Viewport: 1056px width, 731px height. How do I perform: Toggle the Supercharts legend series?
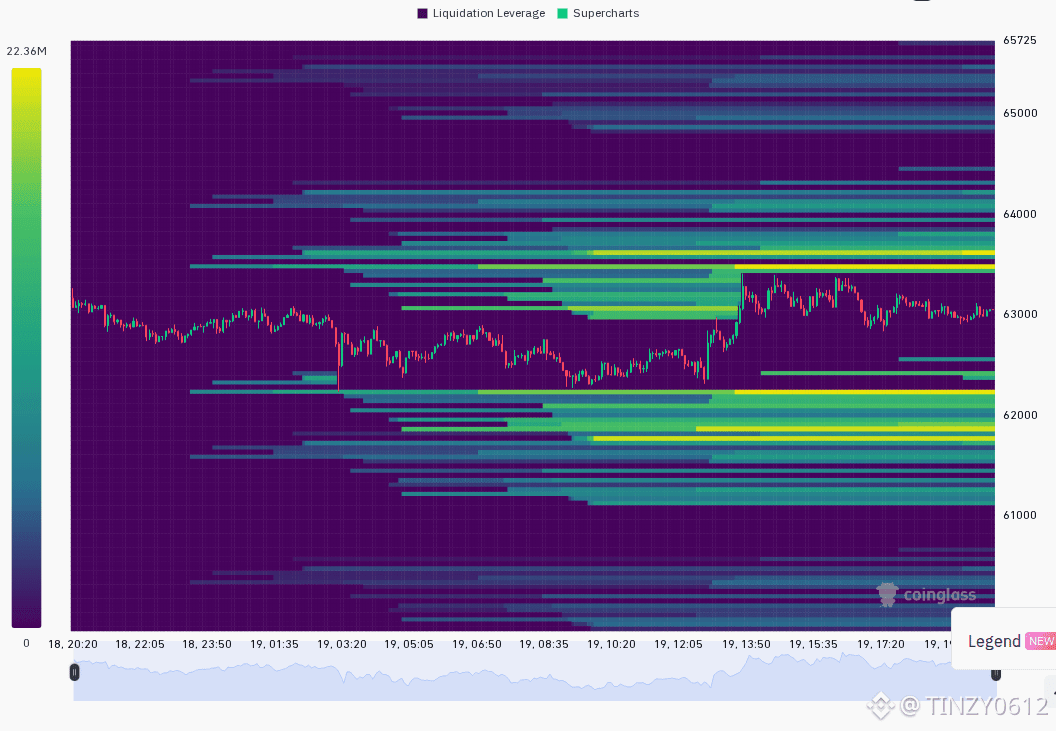[x=598, y=13]
